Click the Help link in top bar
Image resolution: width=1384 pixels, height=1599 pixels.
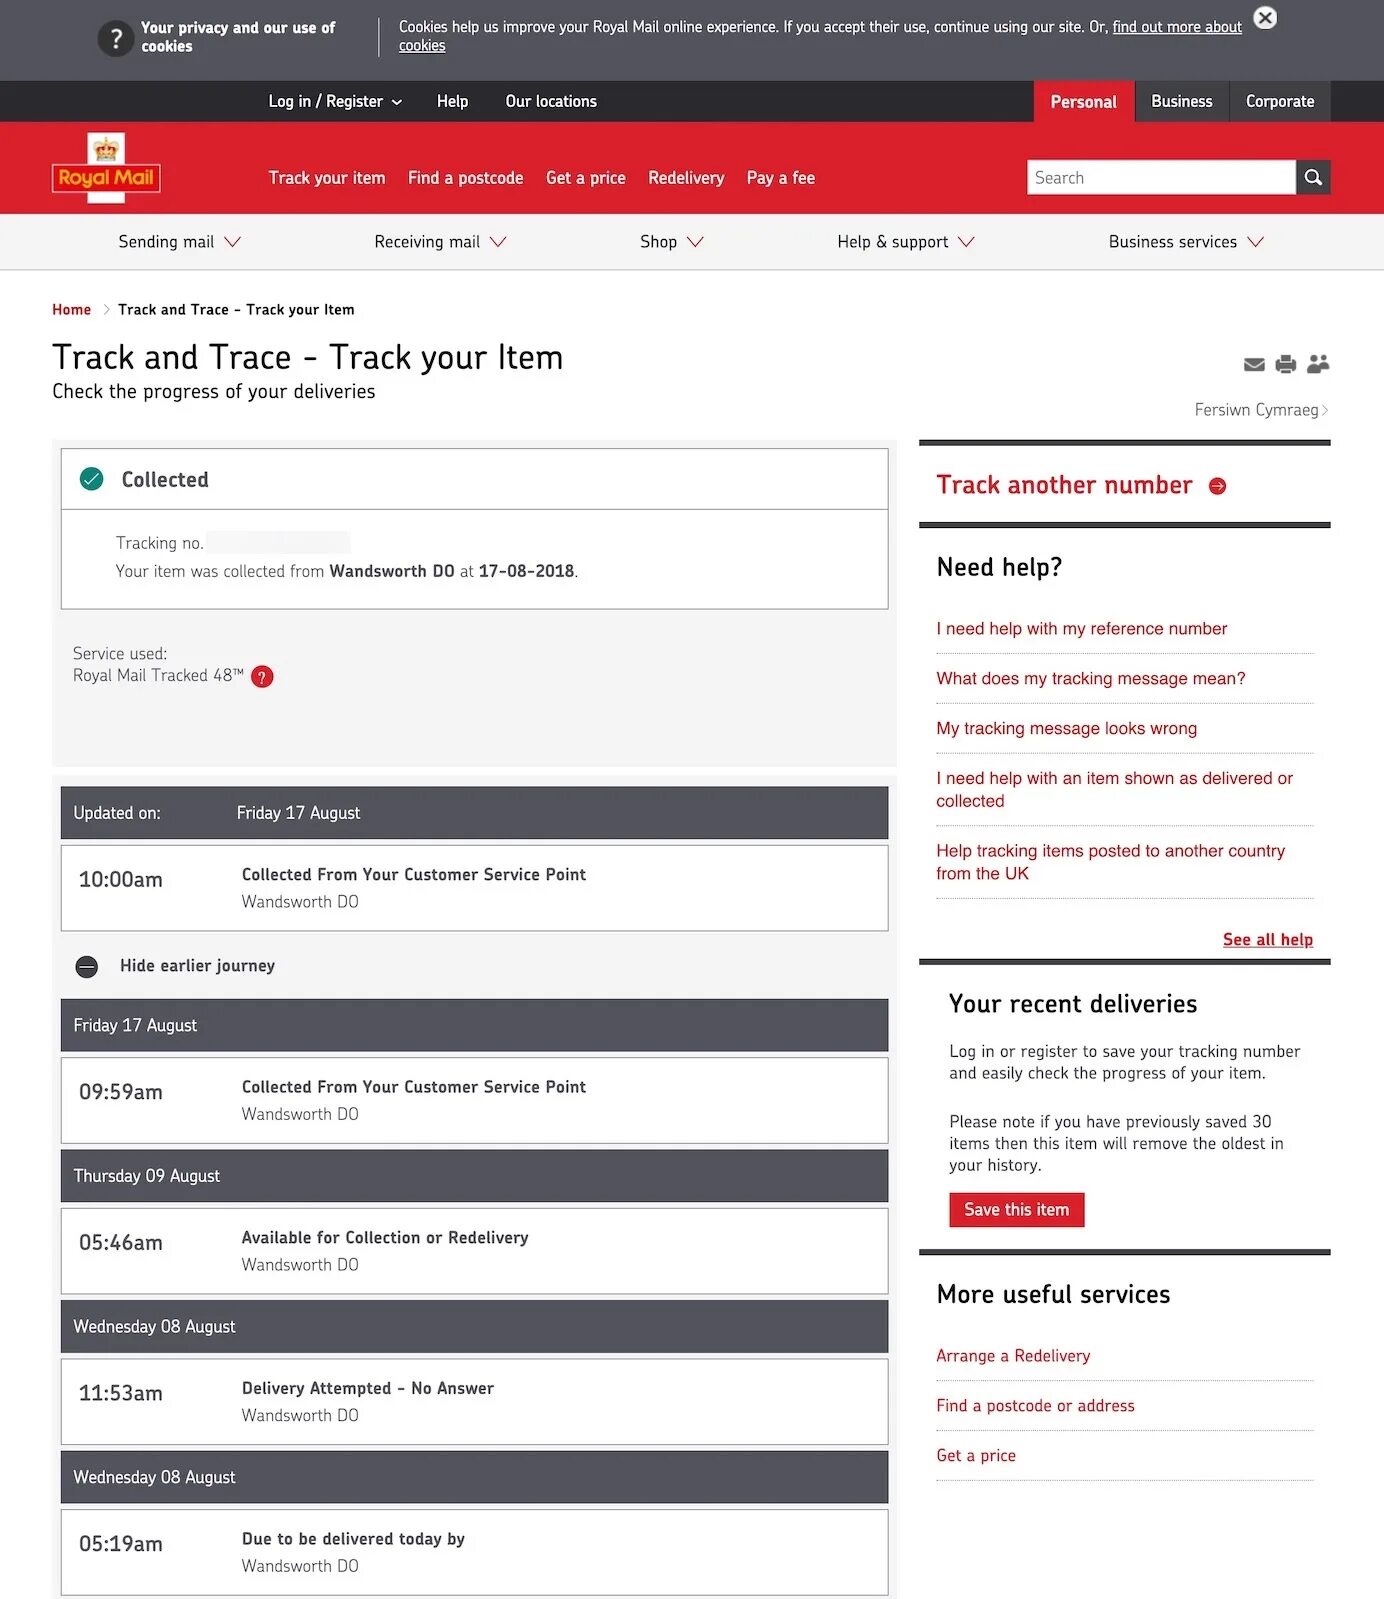(452, 101)
